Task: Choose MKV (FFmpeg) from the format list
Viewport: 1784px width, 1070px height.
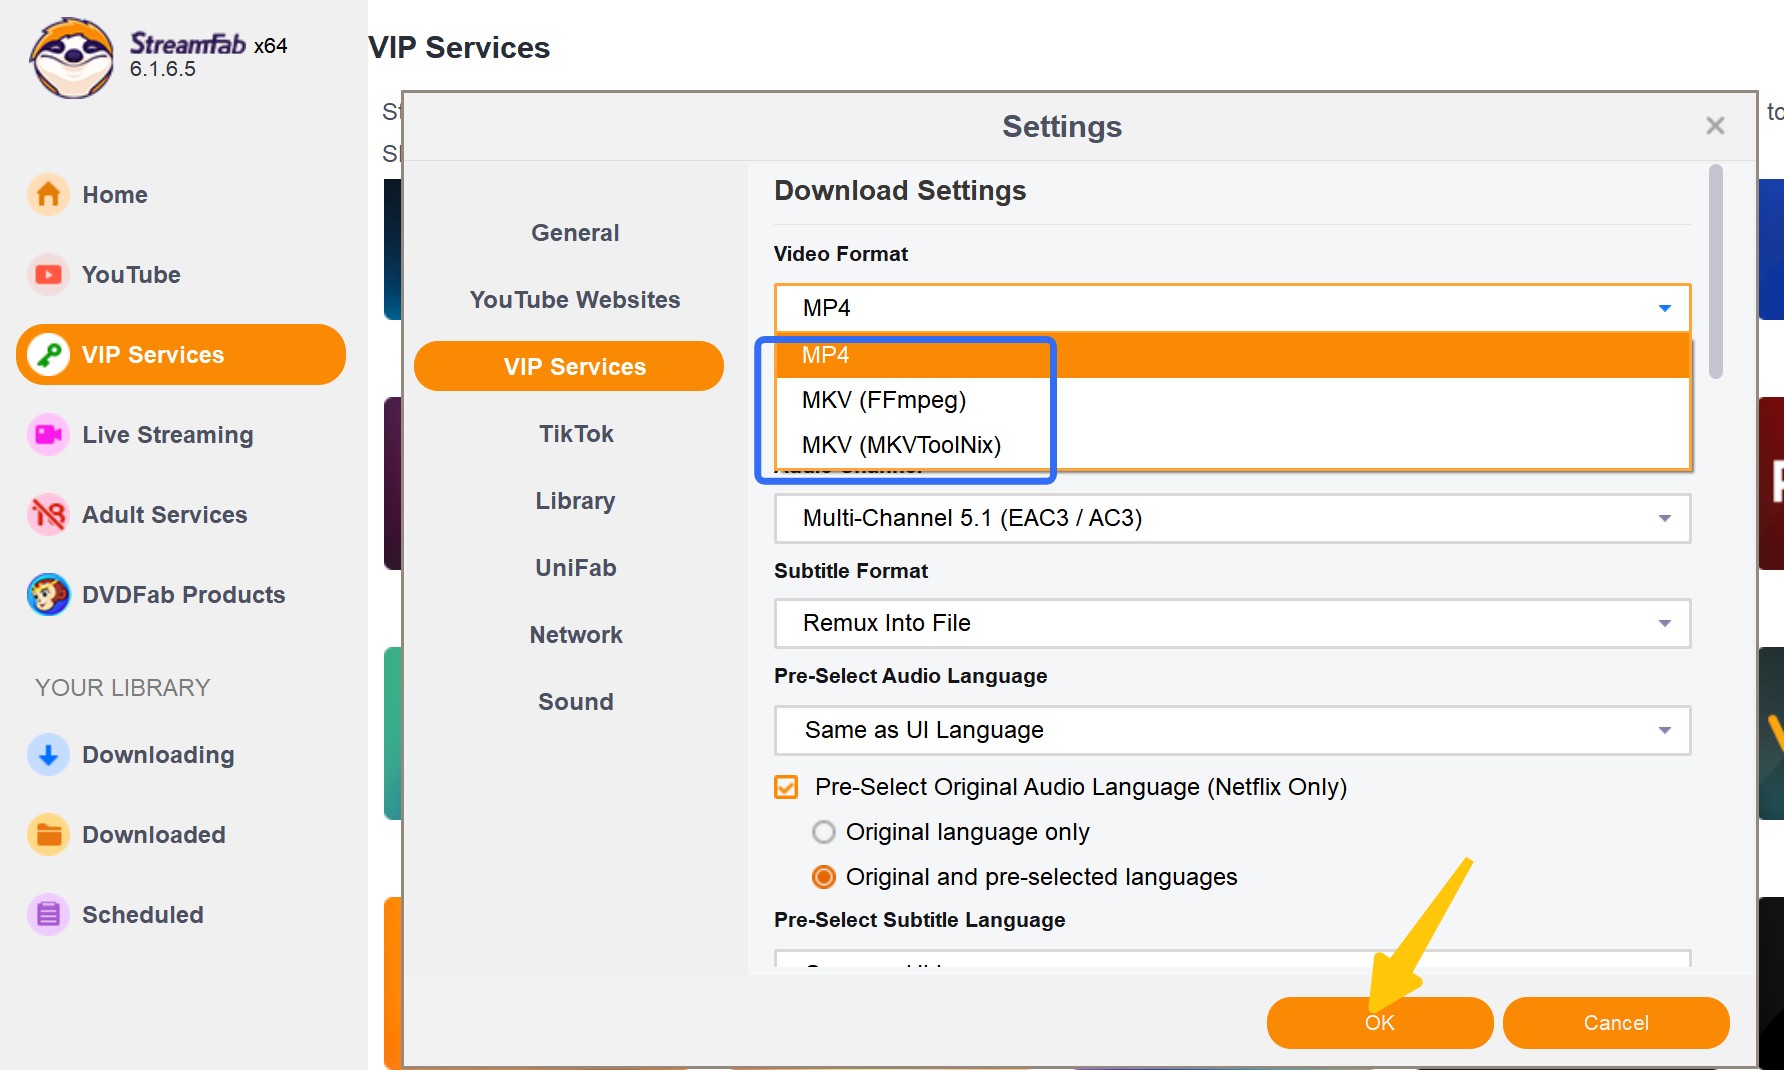Action: click(1232, 400)
